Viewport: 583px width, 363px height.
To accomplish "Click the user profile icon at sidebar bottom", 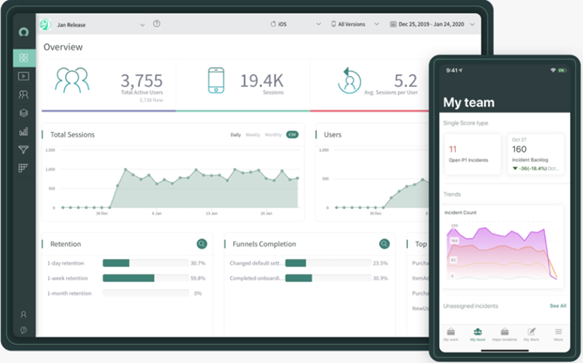I will (x=23, y=315).
